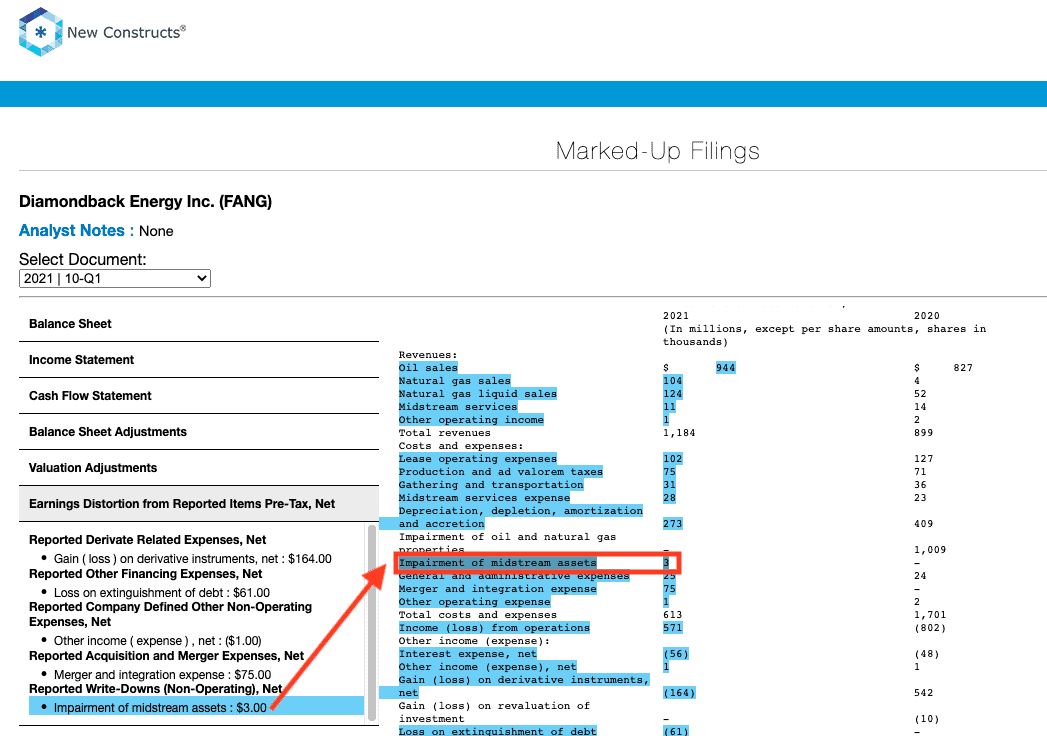This screenshot has height=736, width=1047.
Task: Open the Balance Sheet section
Action: (x=199, y=324)
